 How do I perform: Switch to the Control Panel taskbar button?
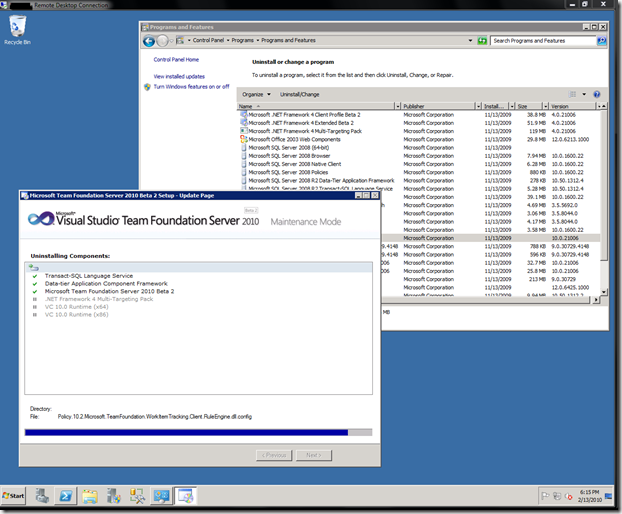[161, 496]
